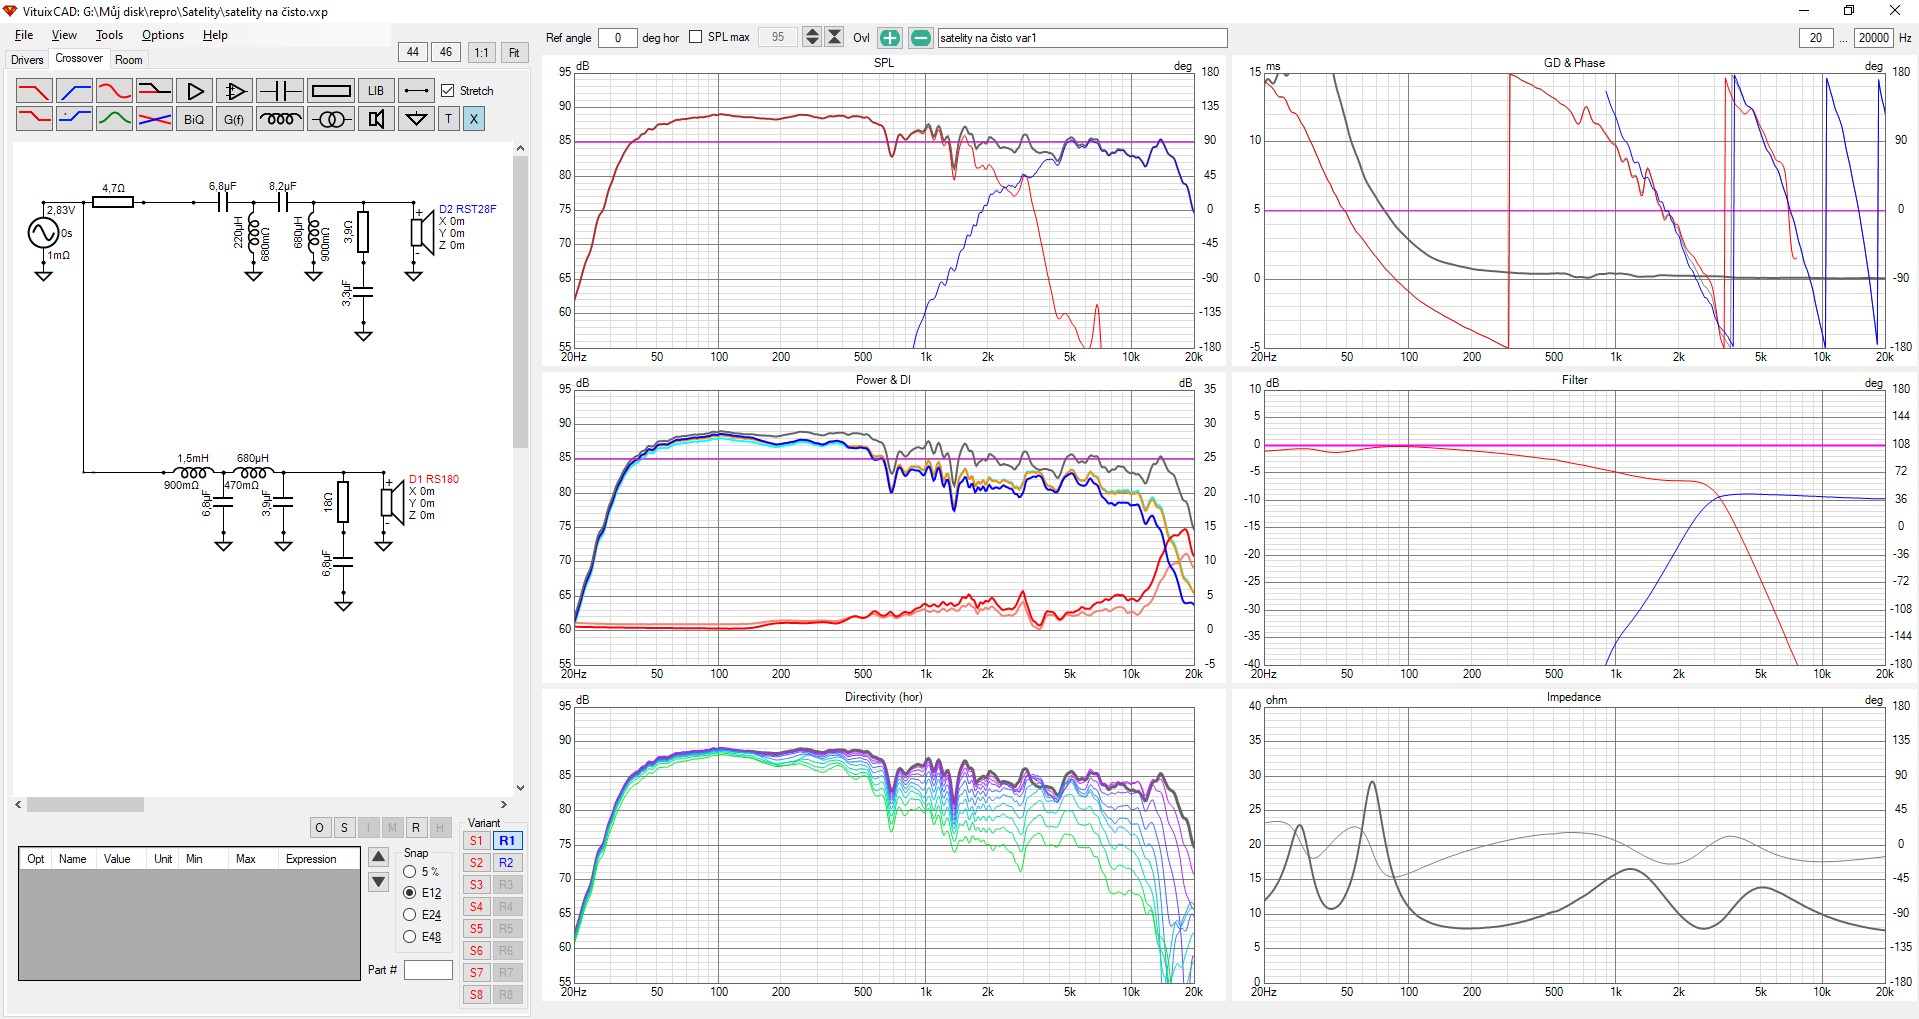The image size is (1919, 1019).
Task: Toggle the O button above parameter table
Action: tap(319, 827)
